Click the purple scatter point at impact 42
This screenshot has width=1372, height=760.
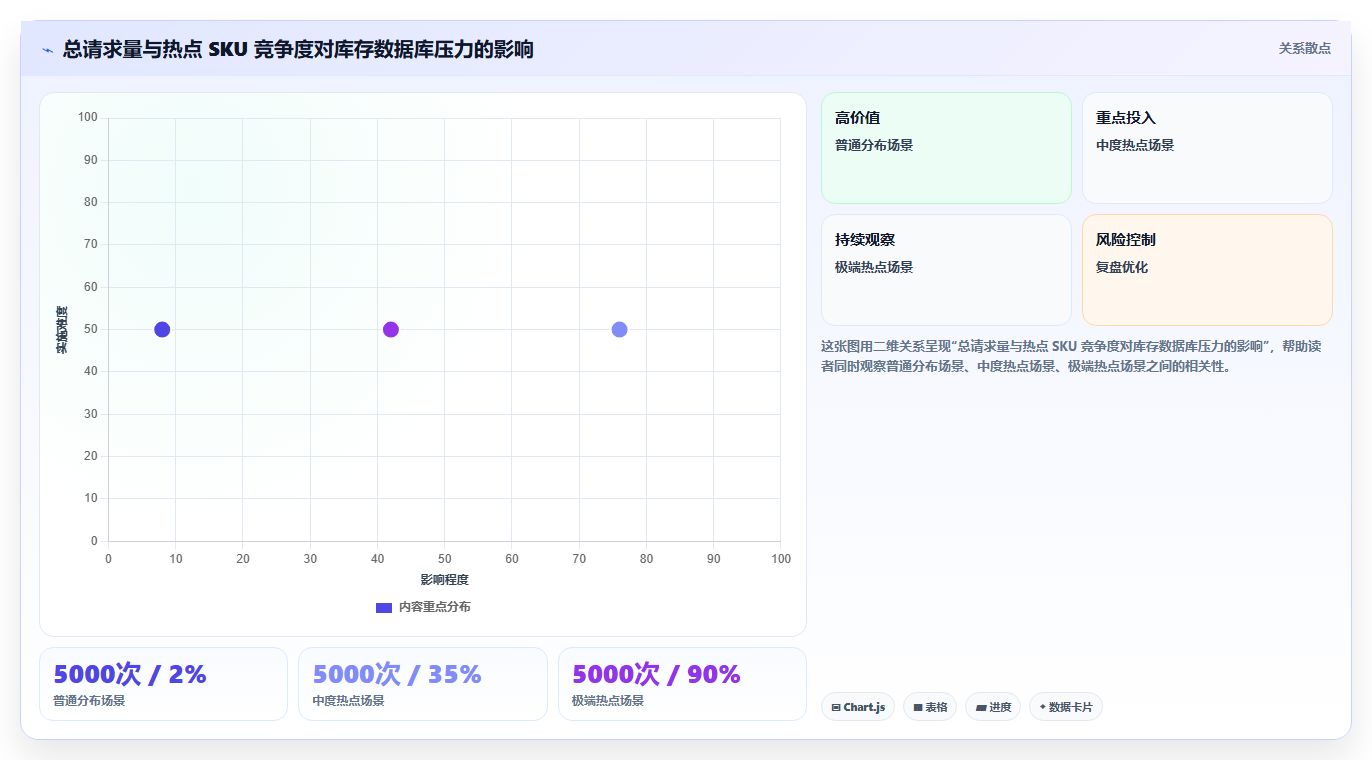click(391, 330)
